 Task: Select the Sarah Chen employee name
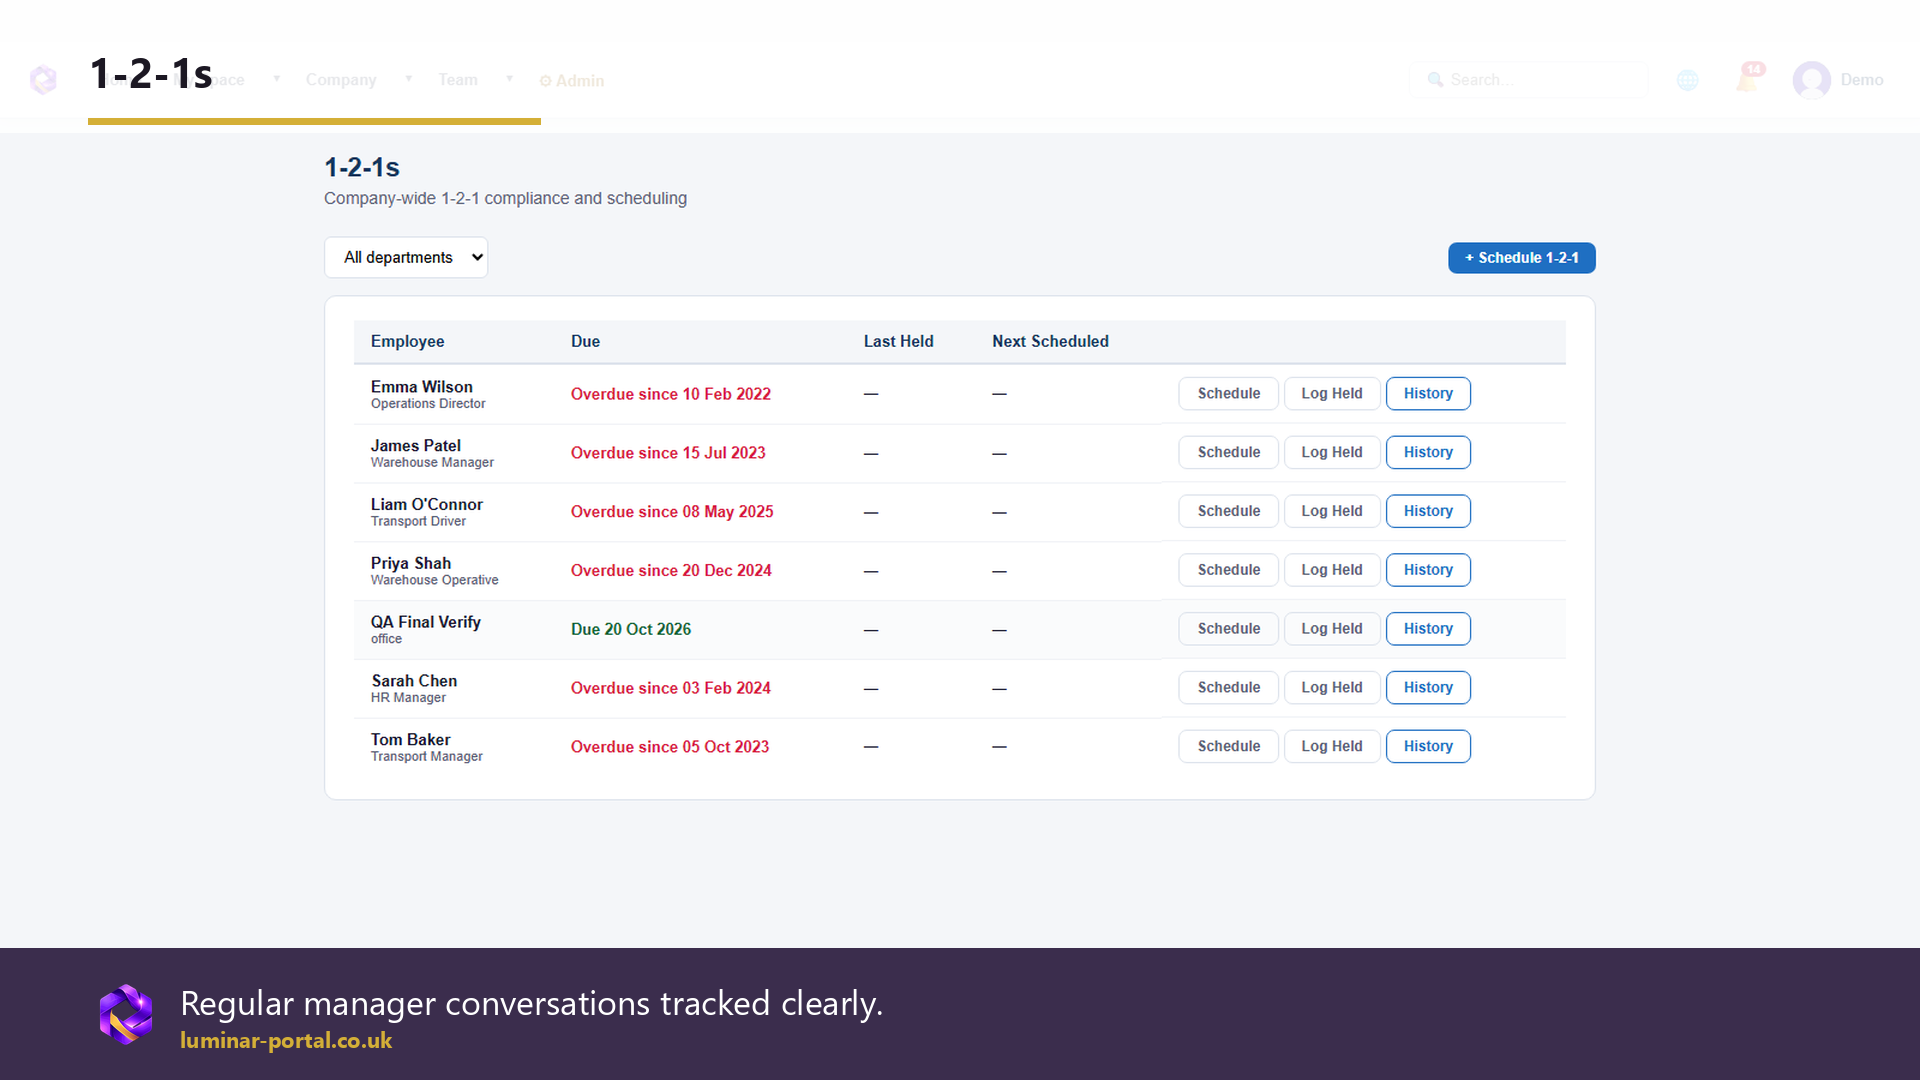click(414, 681)
